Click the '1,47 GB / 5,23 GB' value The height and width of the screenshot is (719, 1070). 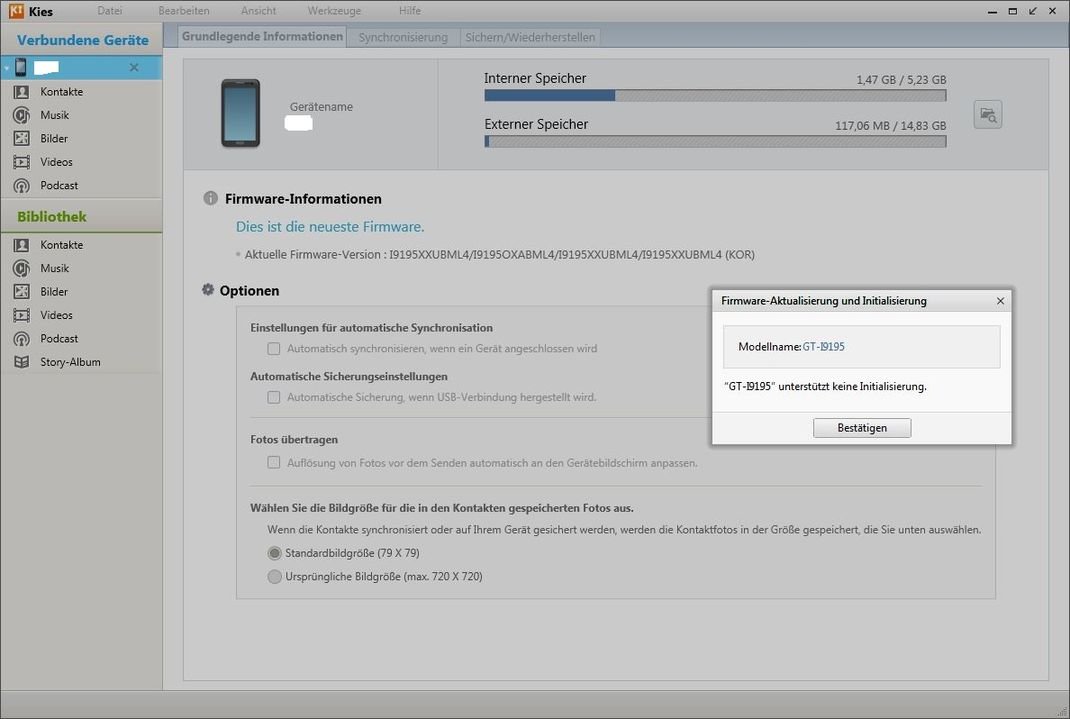(901, 80)
